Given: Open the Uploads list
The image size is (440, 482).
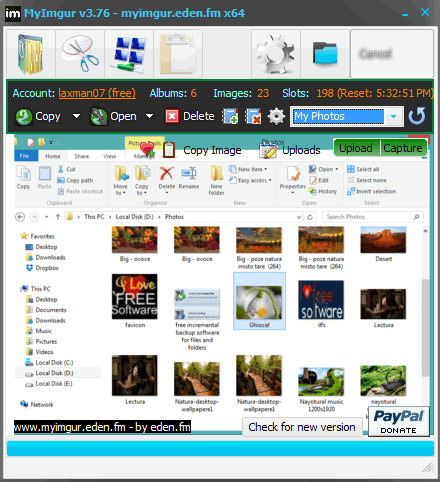Looking at the screenshot, I should [290, 150].
